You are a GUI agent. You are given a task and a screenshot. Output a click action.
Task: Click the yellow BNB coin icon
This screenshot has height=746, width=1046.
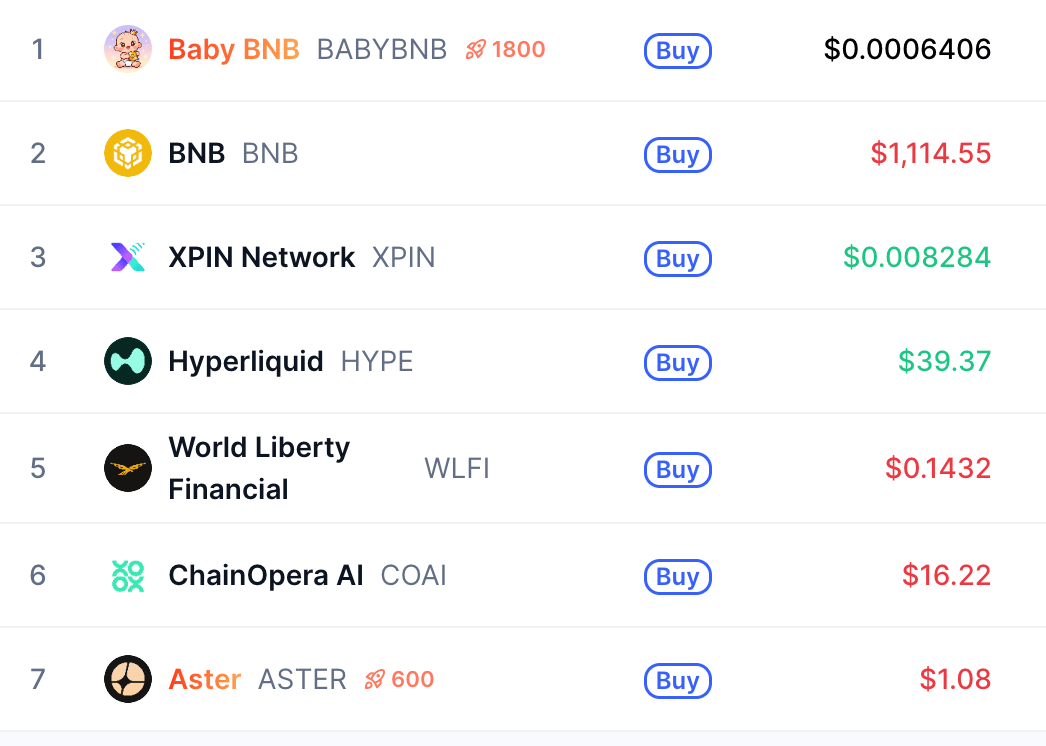pyautogui.click(x=128, y=153)
